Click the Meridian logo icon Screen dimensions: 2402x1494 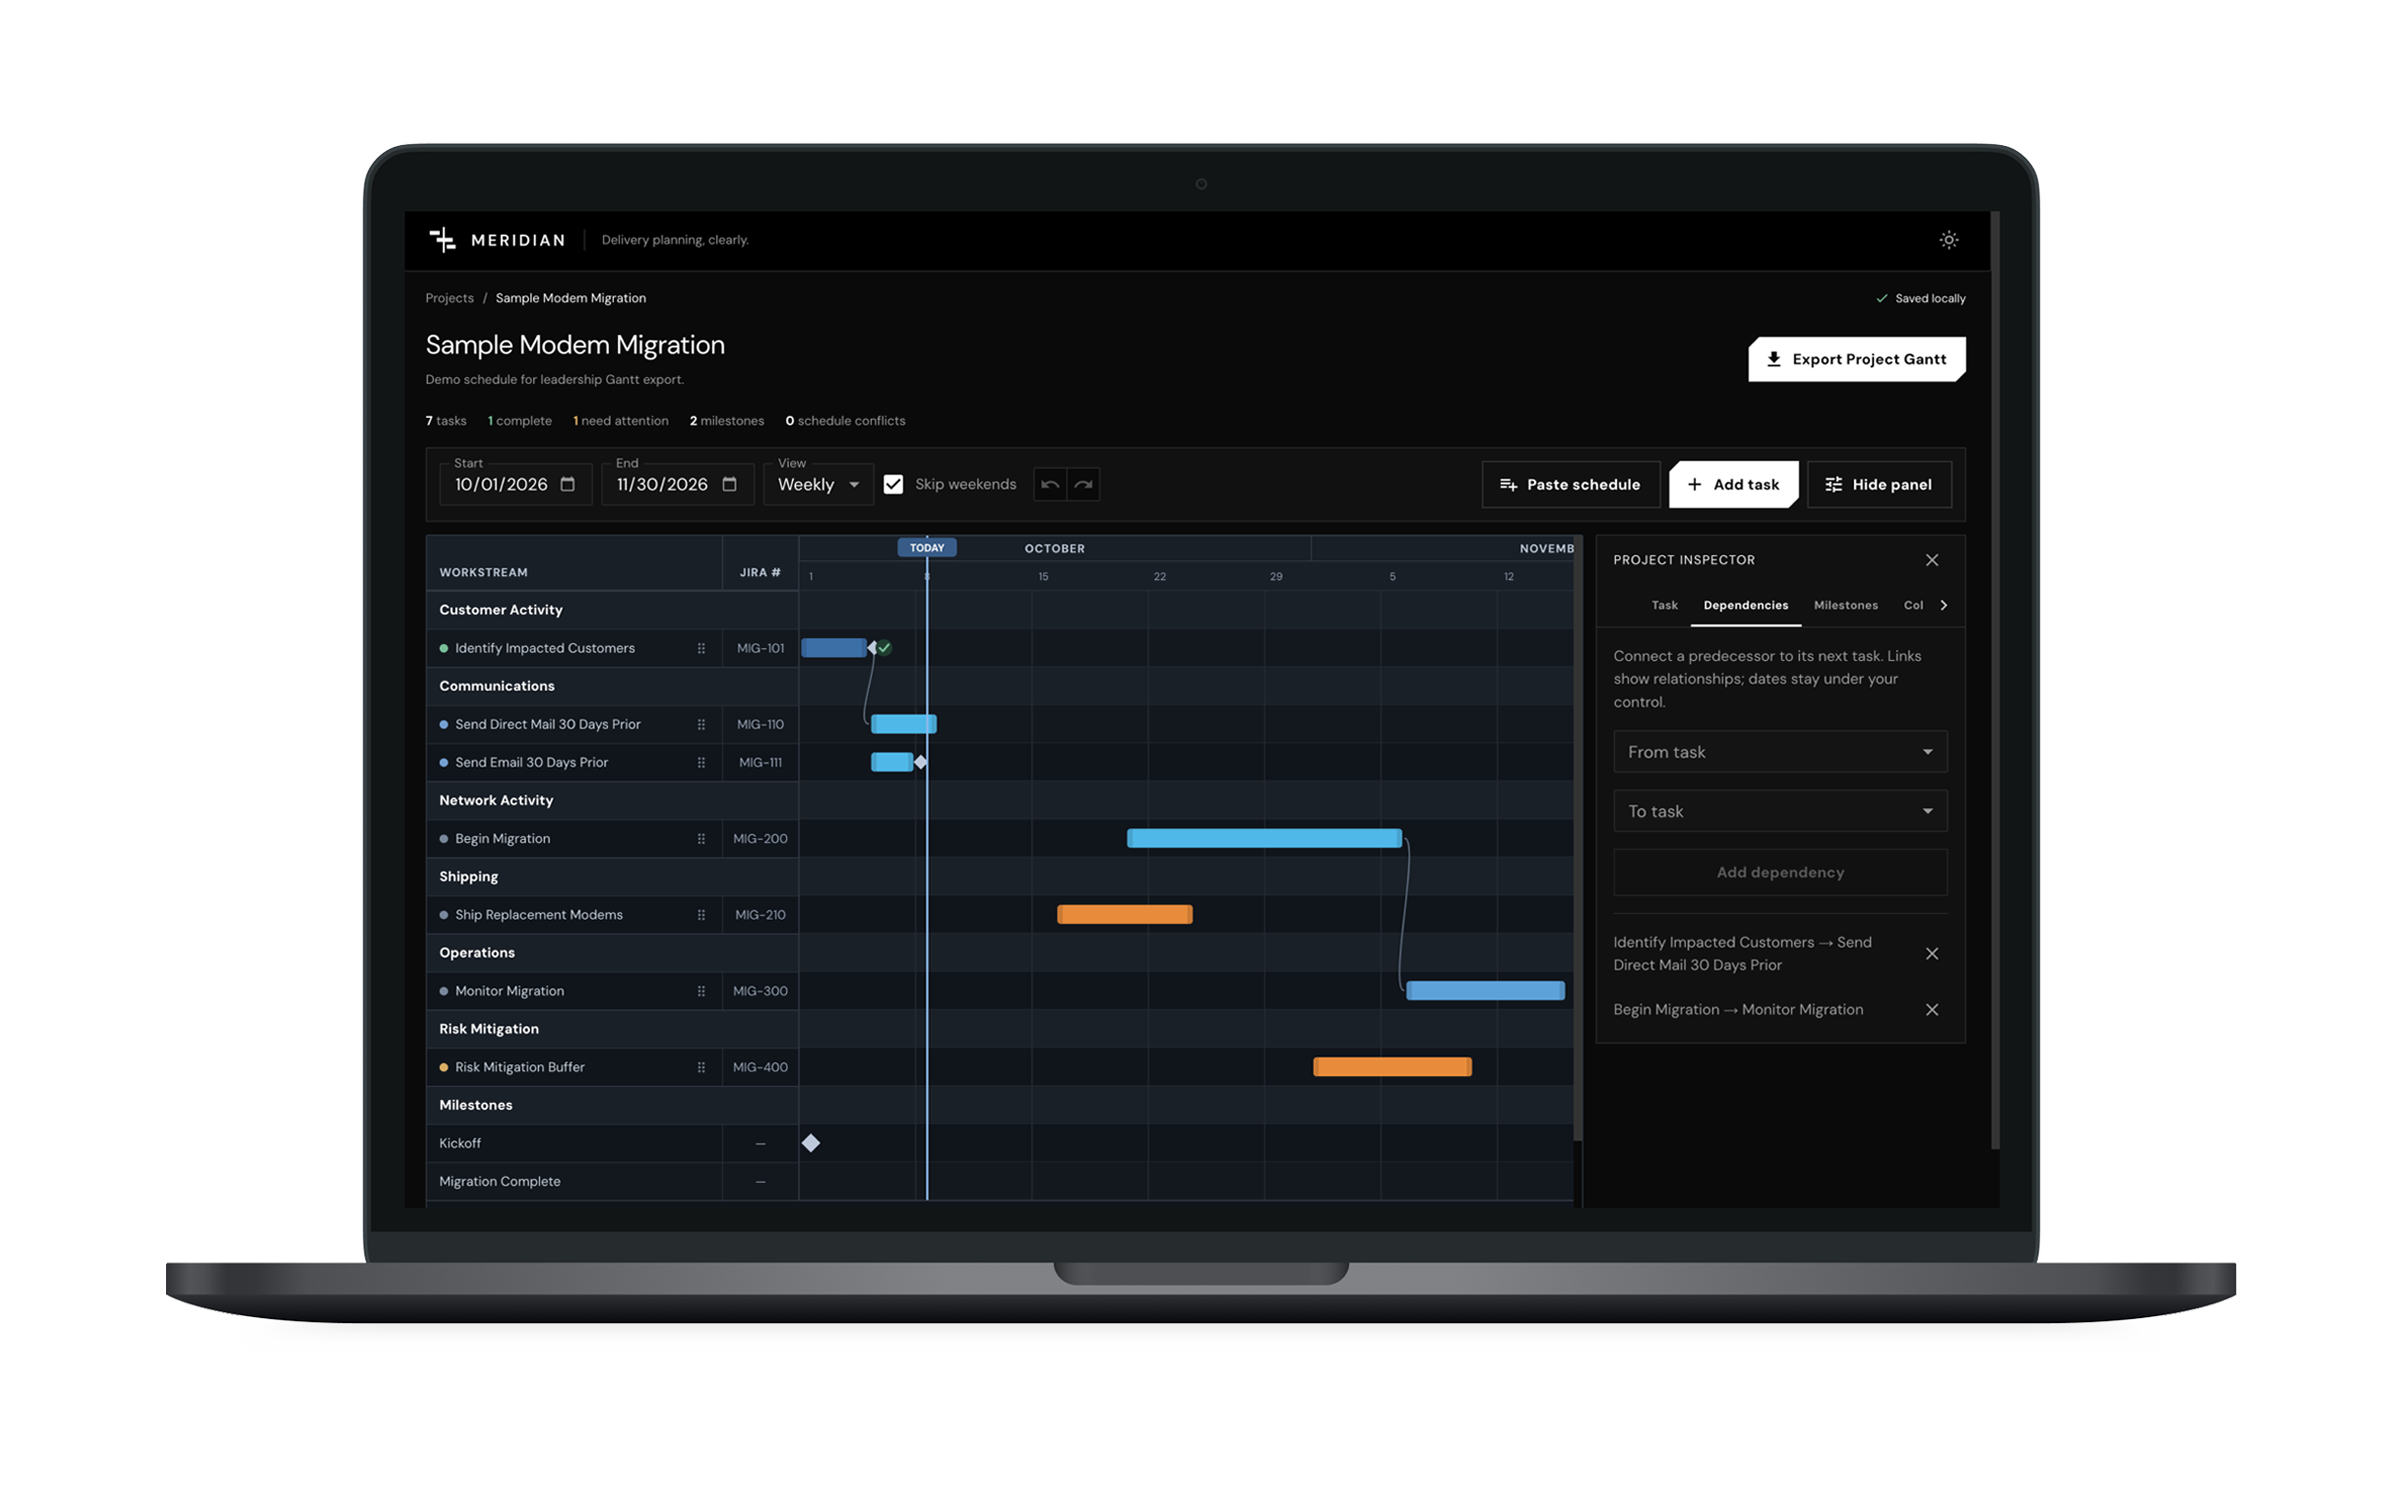[442, 240]
